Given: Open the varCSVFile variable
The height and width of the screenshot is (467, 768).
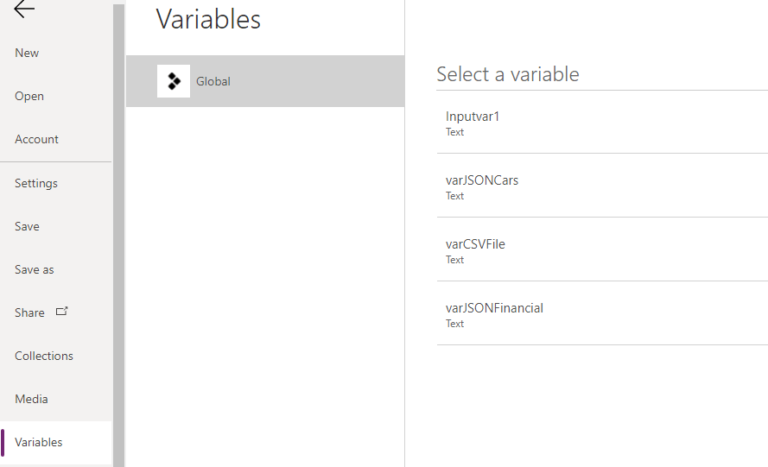Looking at the screenshot, I should point(602,250).
